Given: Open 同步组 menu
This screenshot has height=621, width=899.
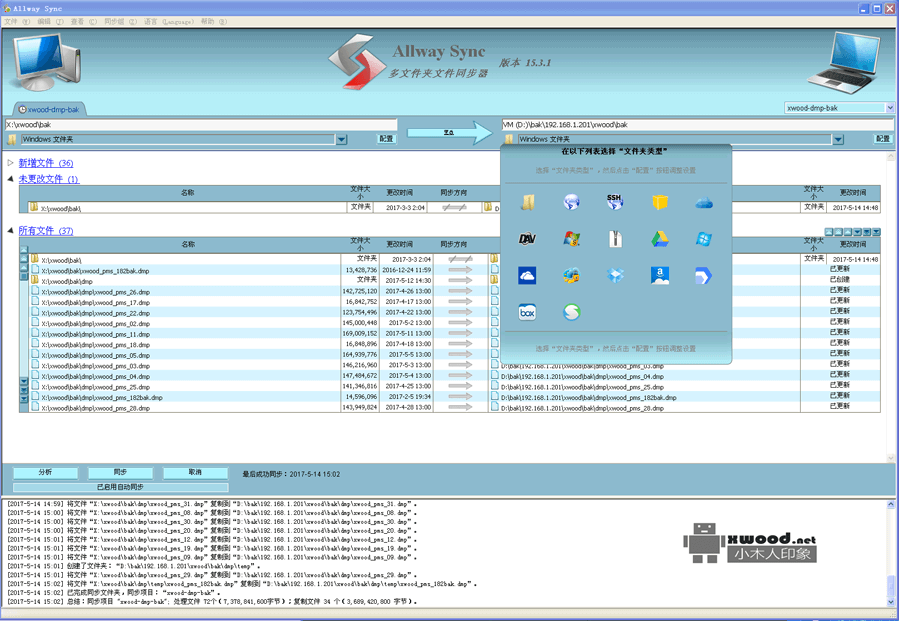Looking at the screenshot, I should pyautogui.click(x=120, y=22).
